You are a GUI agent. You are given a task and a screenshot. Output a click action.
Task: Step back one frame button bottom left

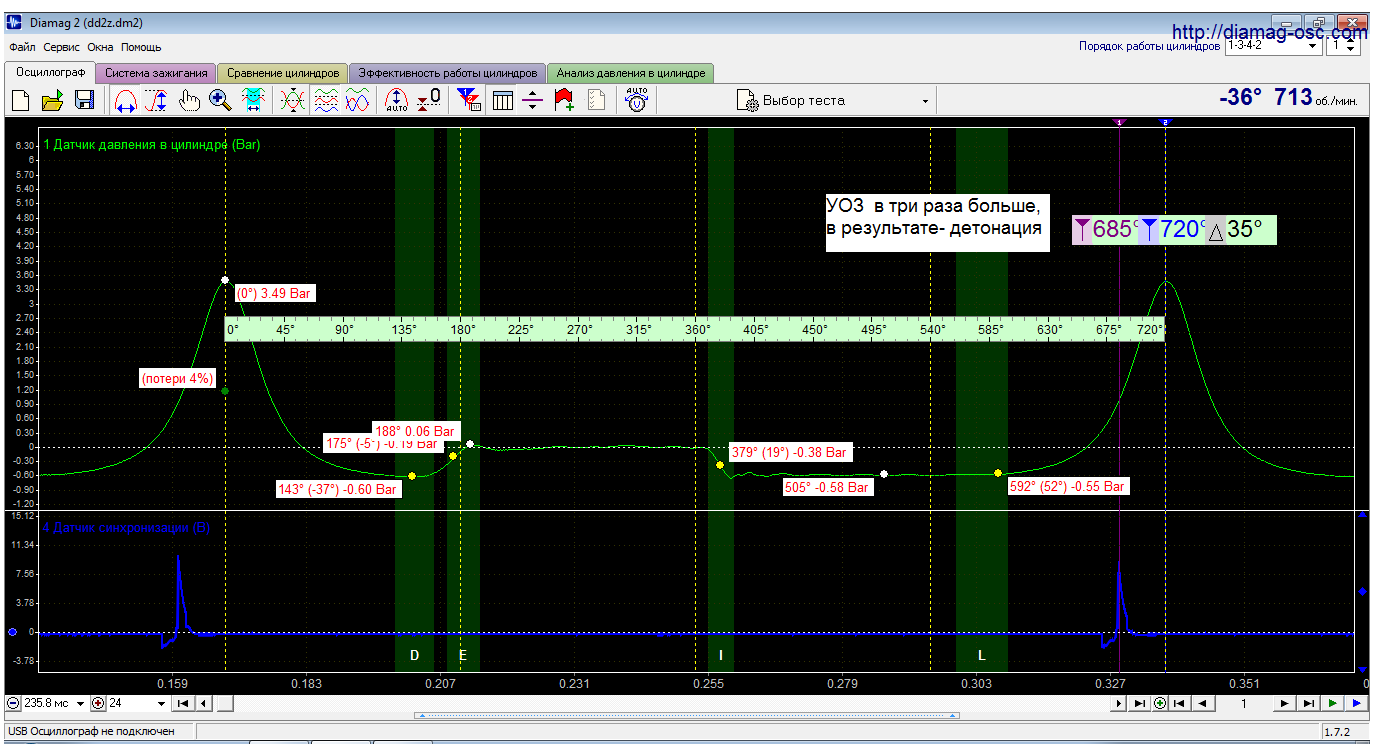[204, 703]
